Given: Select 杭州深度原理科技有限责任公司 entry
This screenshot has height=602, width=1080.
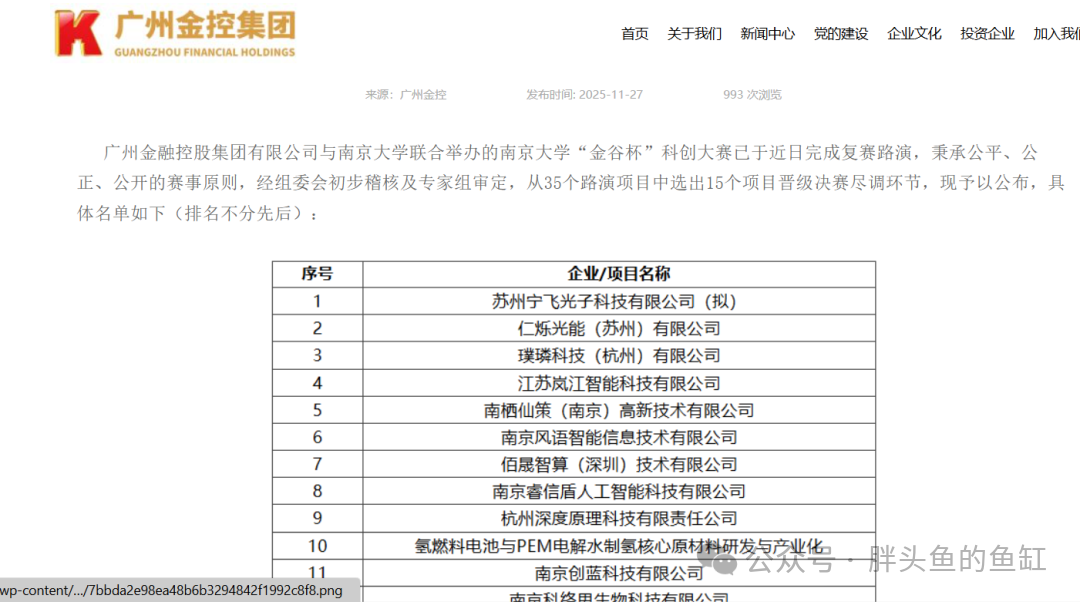Looking at the screenshot, I should 619,518.
